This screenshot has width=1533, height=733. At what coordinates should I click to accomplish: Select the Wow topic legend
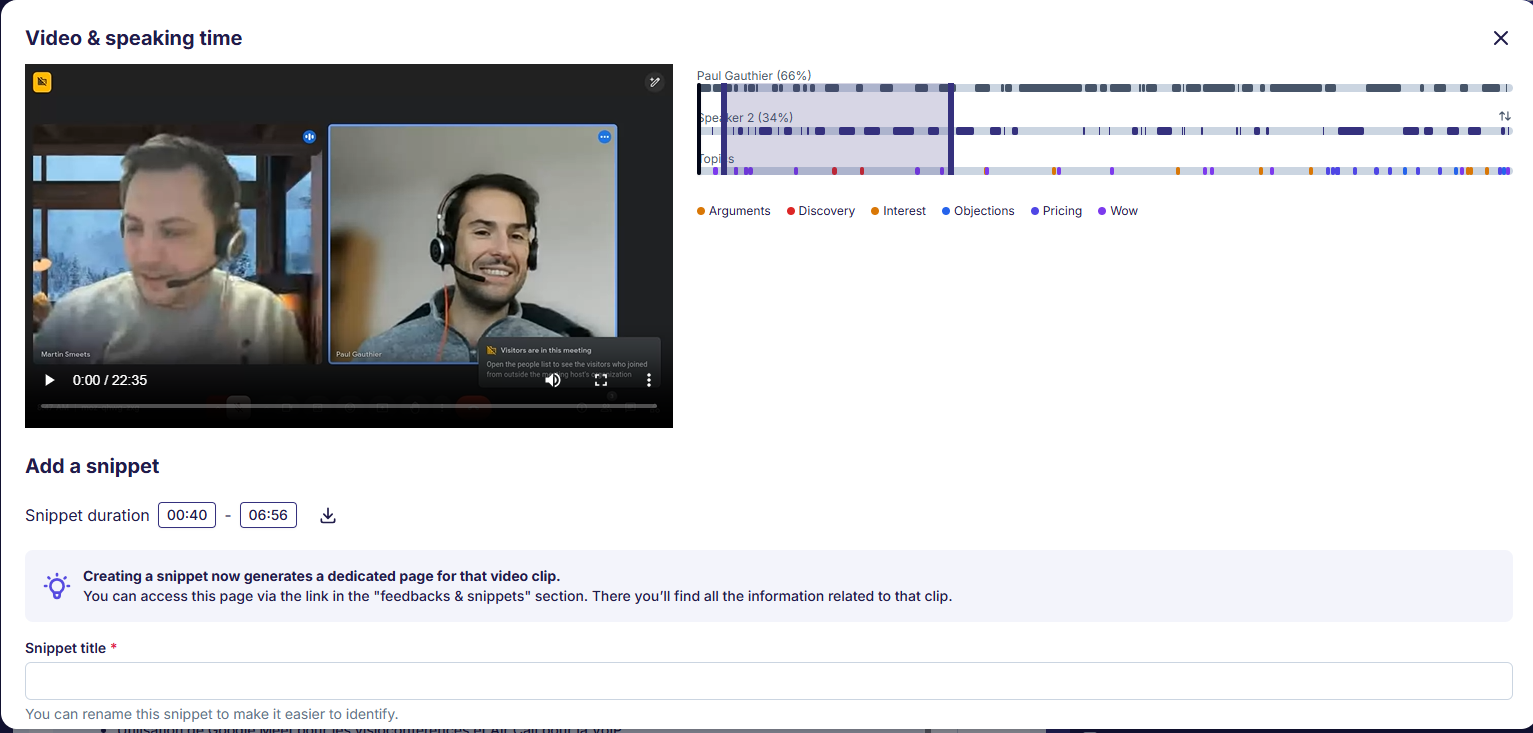click(1118, 211)
